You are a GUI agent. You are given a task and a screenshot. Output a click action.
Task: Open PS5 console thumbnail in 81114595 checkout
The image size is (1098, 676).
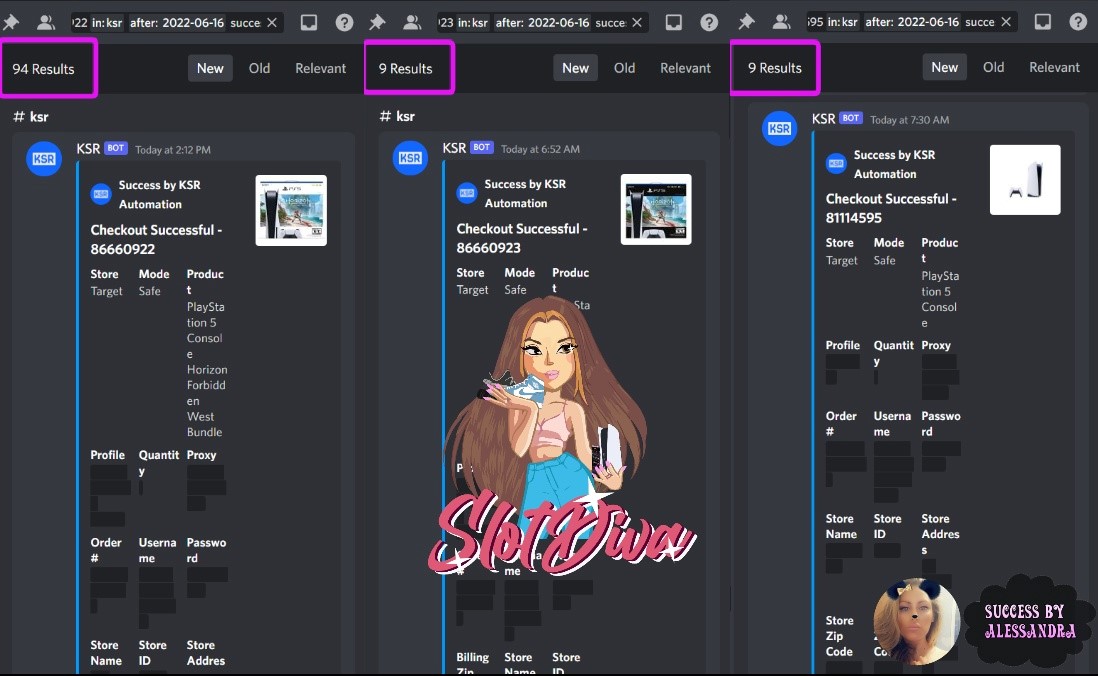(x=1025, y=180)
